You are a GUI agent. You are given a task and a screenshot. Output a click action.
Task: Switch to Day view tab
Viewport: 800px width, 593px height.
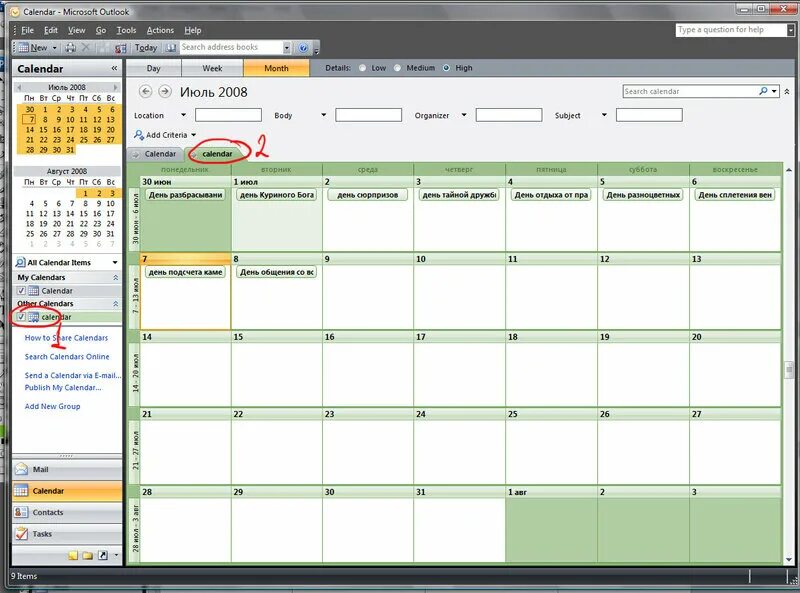(x=154, y=68)
